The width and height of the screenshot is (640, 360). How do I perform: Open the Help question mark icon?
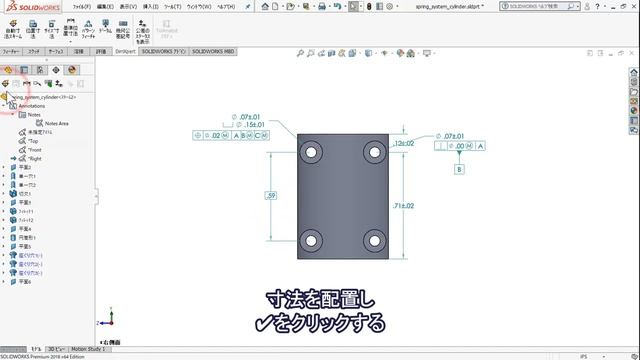pyautogui.click(x=597, y=7)
